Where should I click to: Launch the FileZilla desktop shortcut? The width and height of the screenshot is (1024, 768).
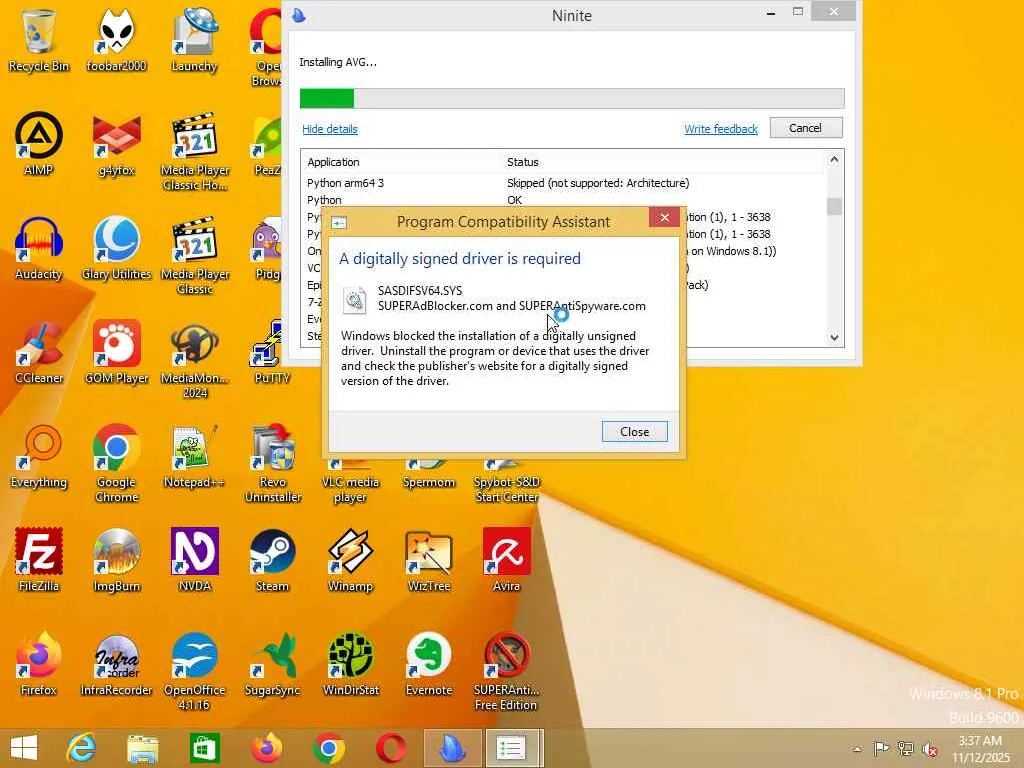(39, 560)
